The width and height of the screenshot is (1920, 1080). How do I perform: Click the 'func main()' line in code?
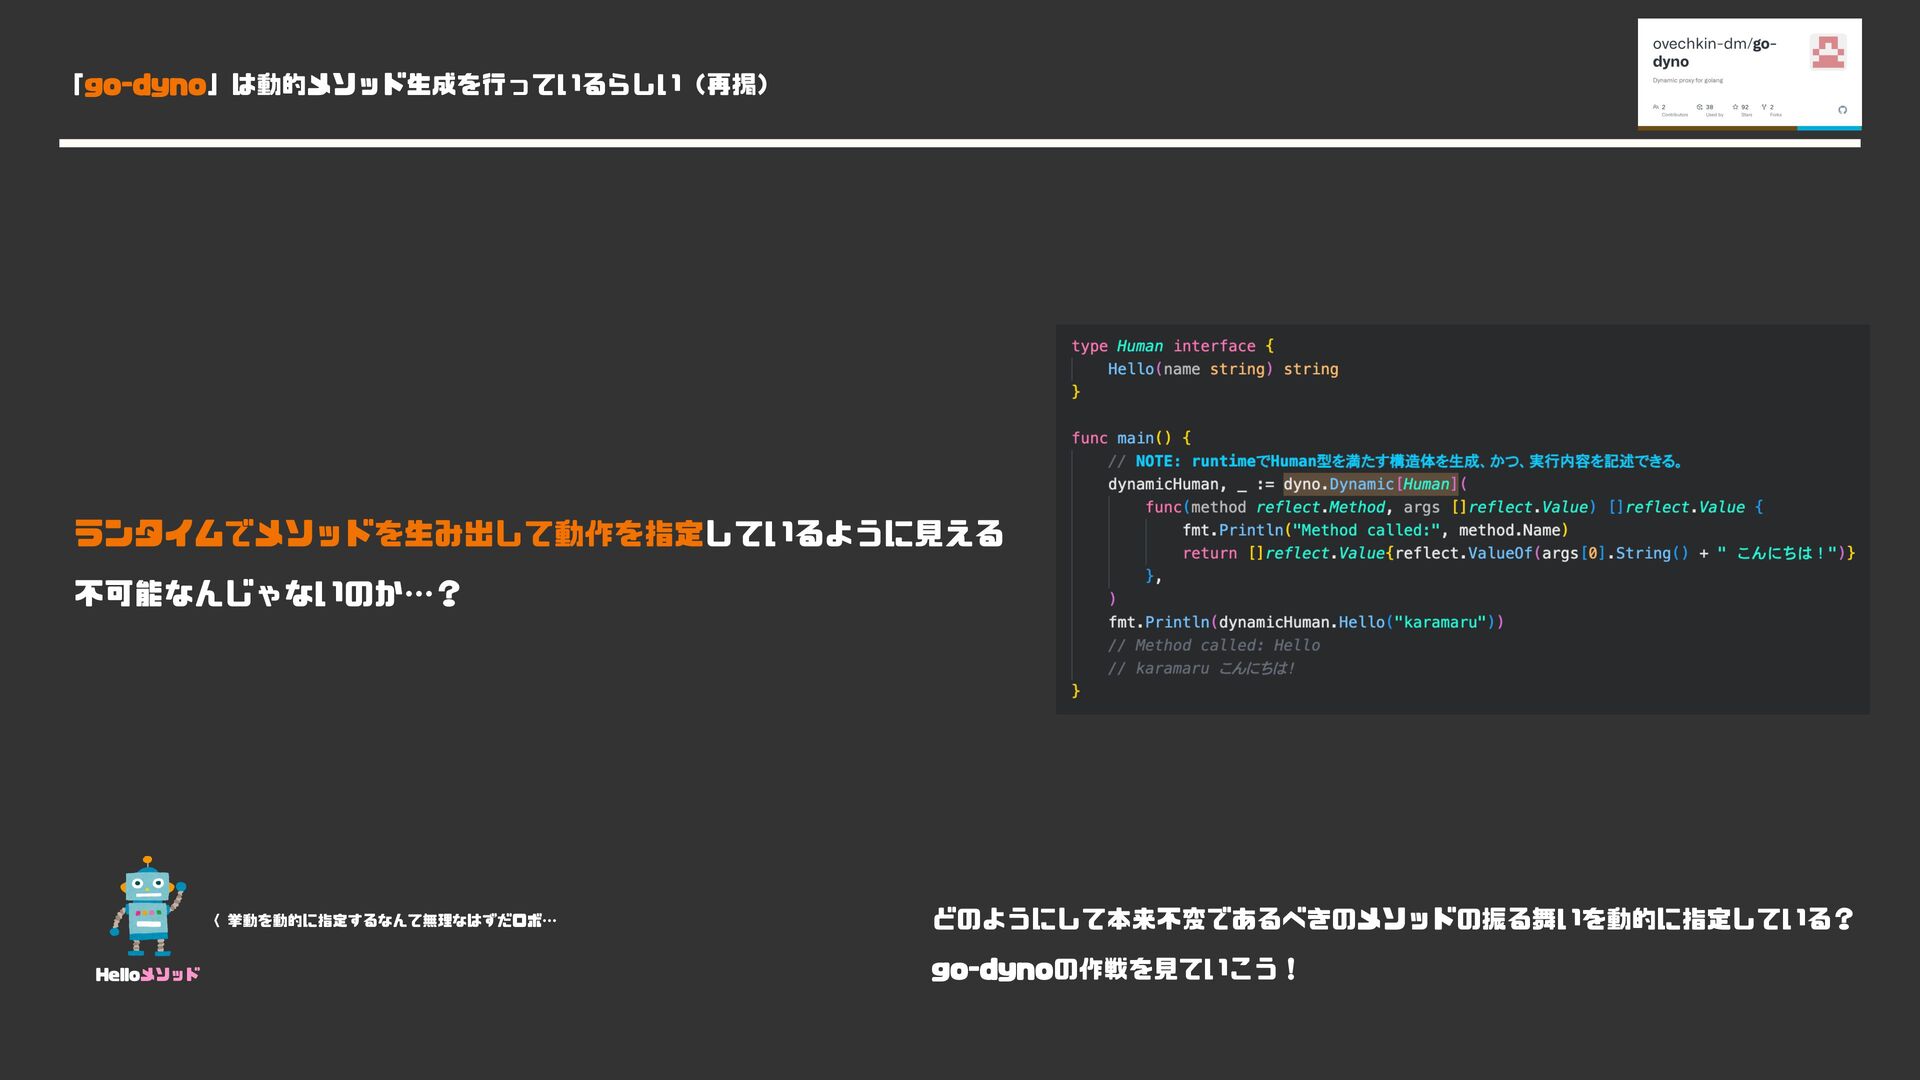[1131, 438]
